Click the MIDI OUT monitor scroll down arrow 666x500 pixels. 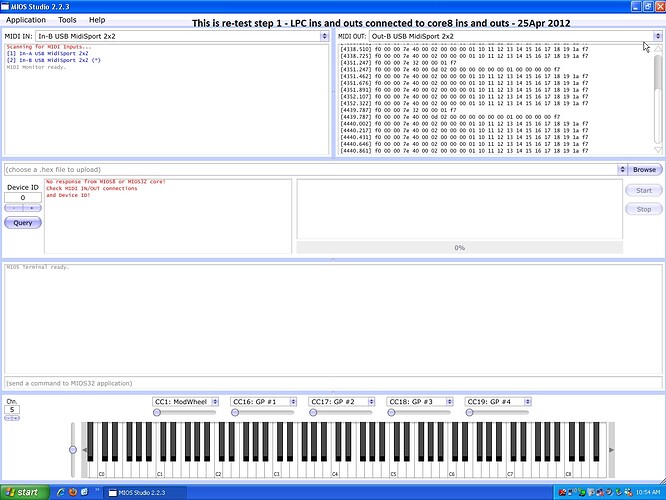tap(658, 150)
